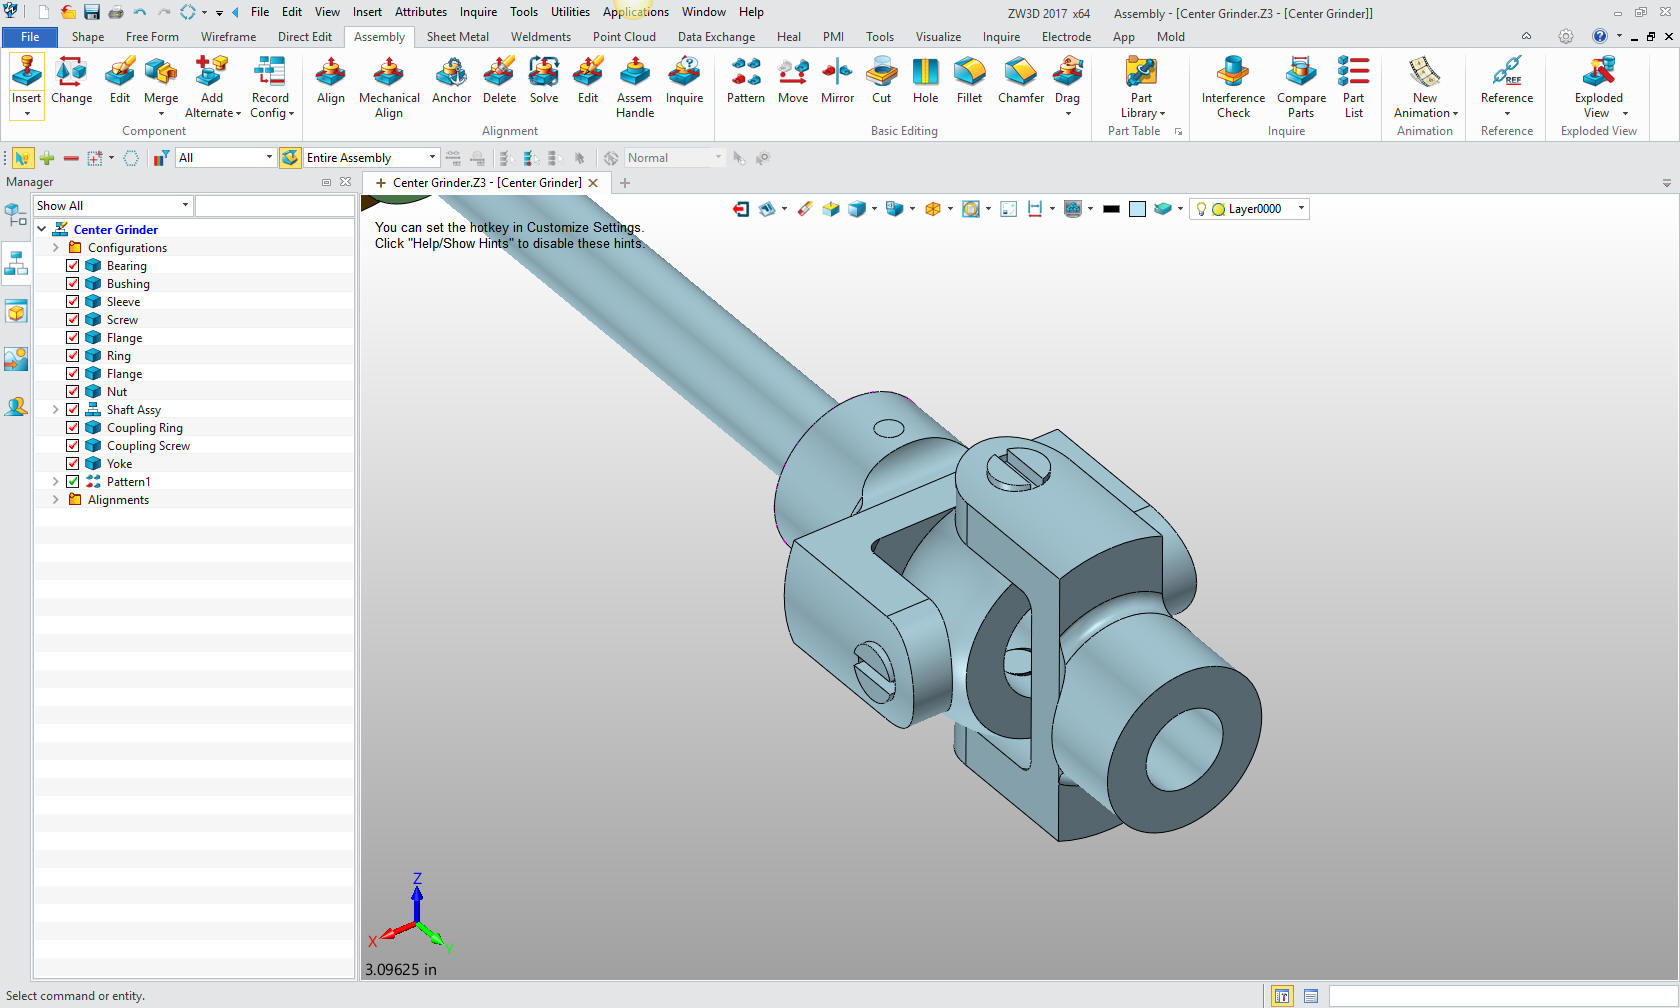Collapse the Center Grinder root node

click(x=42, y=230)
